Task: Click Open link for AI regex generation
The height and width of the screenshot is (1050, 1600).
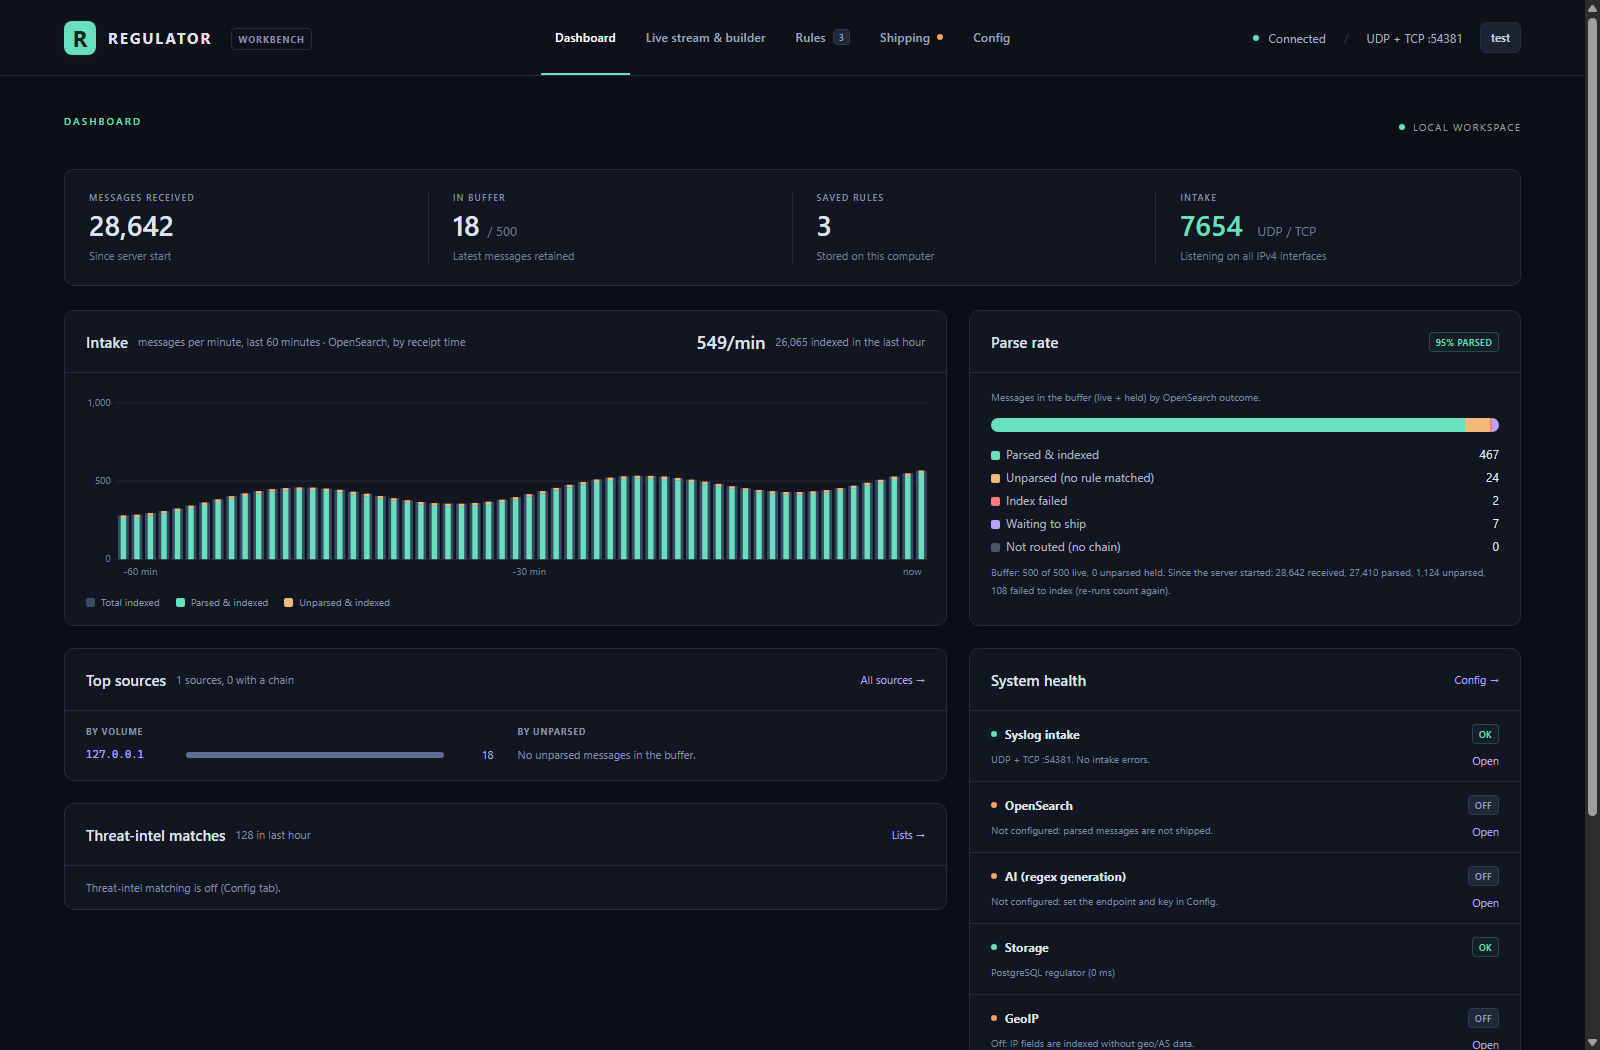Action: pos(1485,903)
